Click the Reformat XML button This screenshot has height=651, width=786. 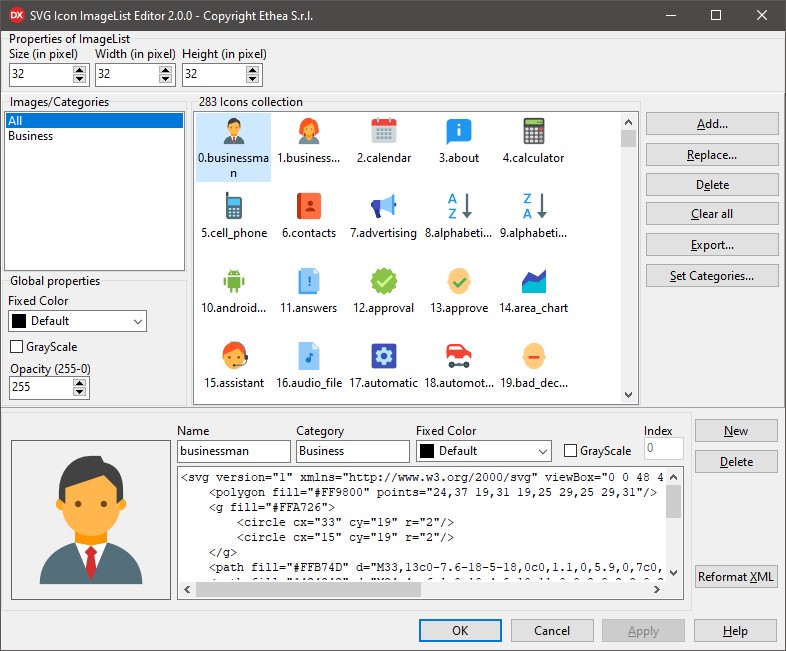coord(735,576)
